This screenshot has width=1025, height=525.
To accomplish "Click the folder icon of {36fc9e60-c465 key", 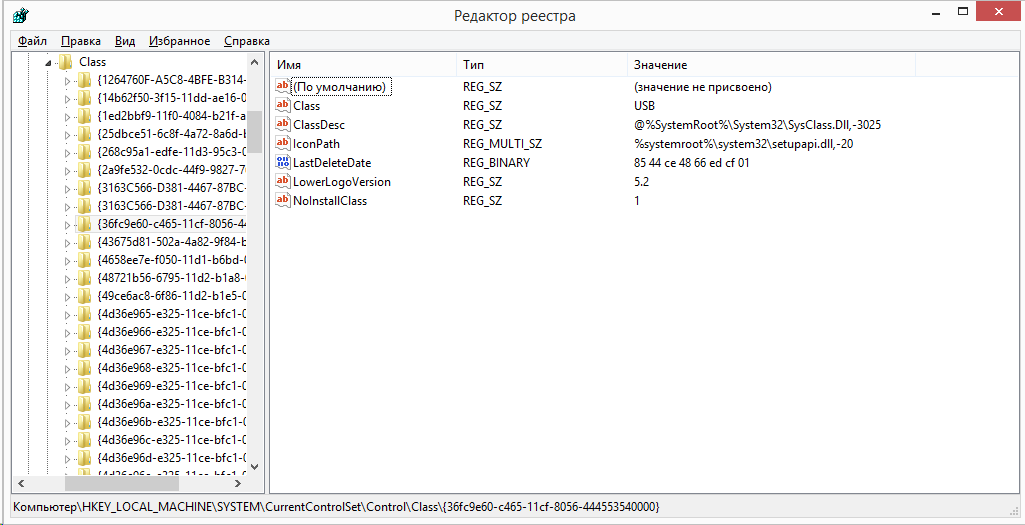I will click(84, 224).
